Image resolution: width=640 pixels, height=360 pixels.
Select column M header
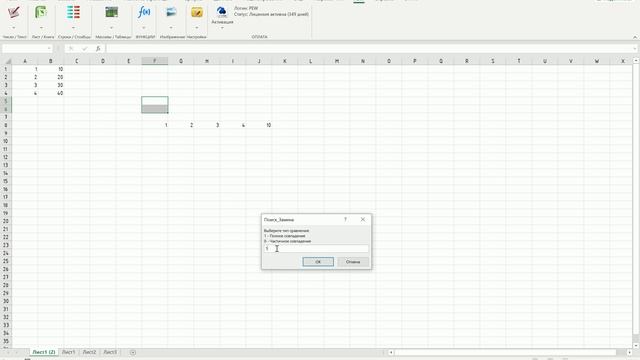point(337,61)
